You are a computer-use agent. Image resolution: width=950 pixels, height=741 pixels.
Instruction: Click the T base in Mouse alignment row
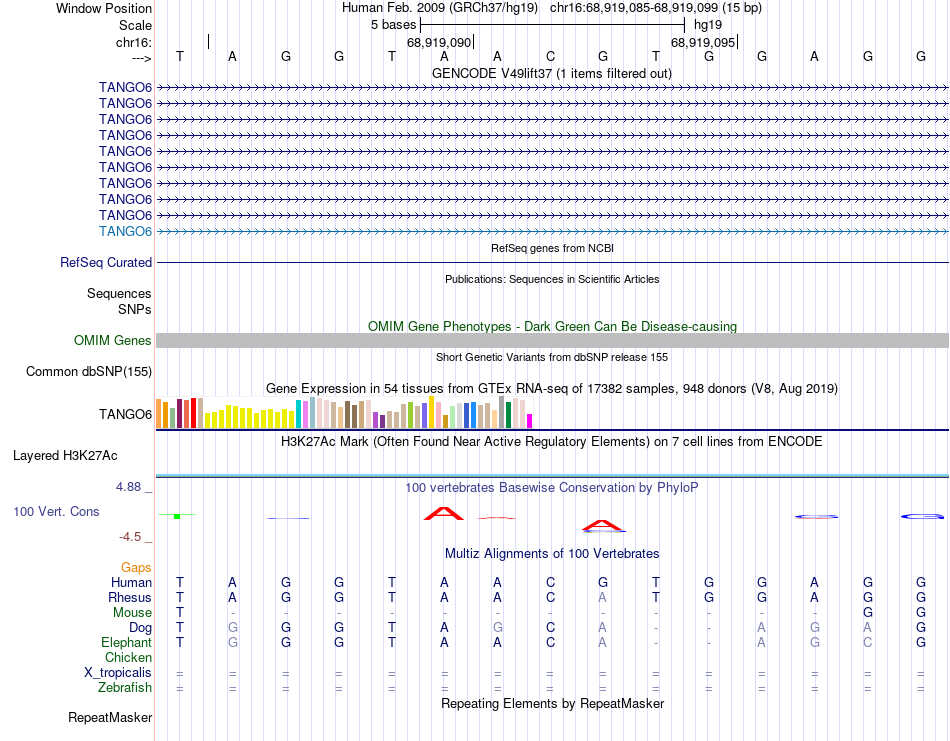[x=179, y=613]
